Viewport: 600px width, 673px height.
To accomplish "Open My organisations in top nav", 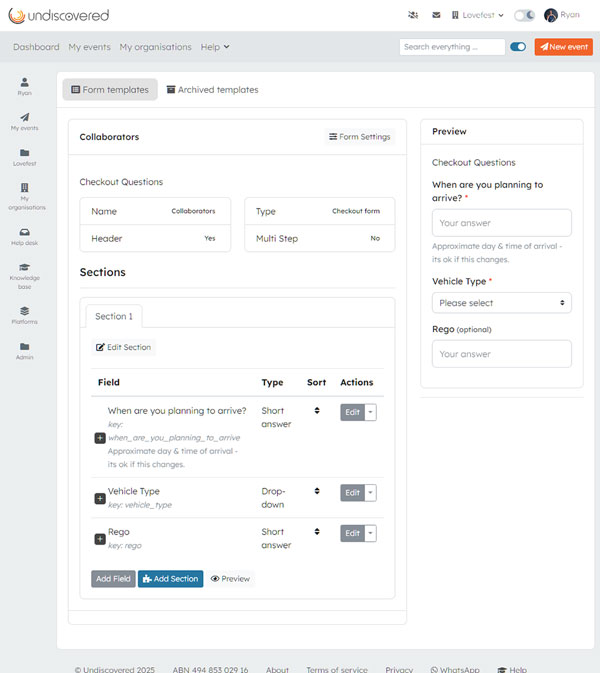I will [155, 47].
